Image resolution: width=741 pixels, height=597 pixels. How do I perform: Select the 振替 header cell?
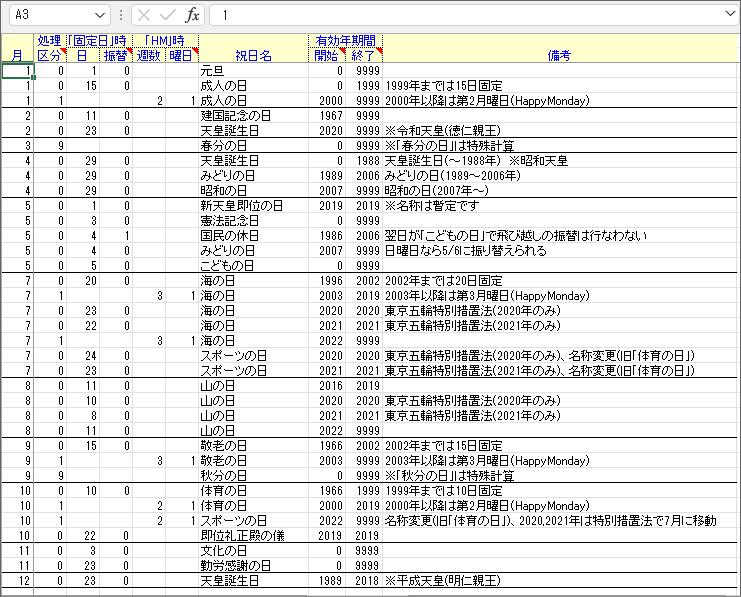pos(116,55)
